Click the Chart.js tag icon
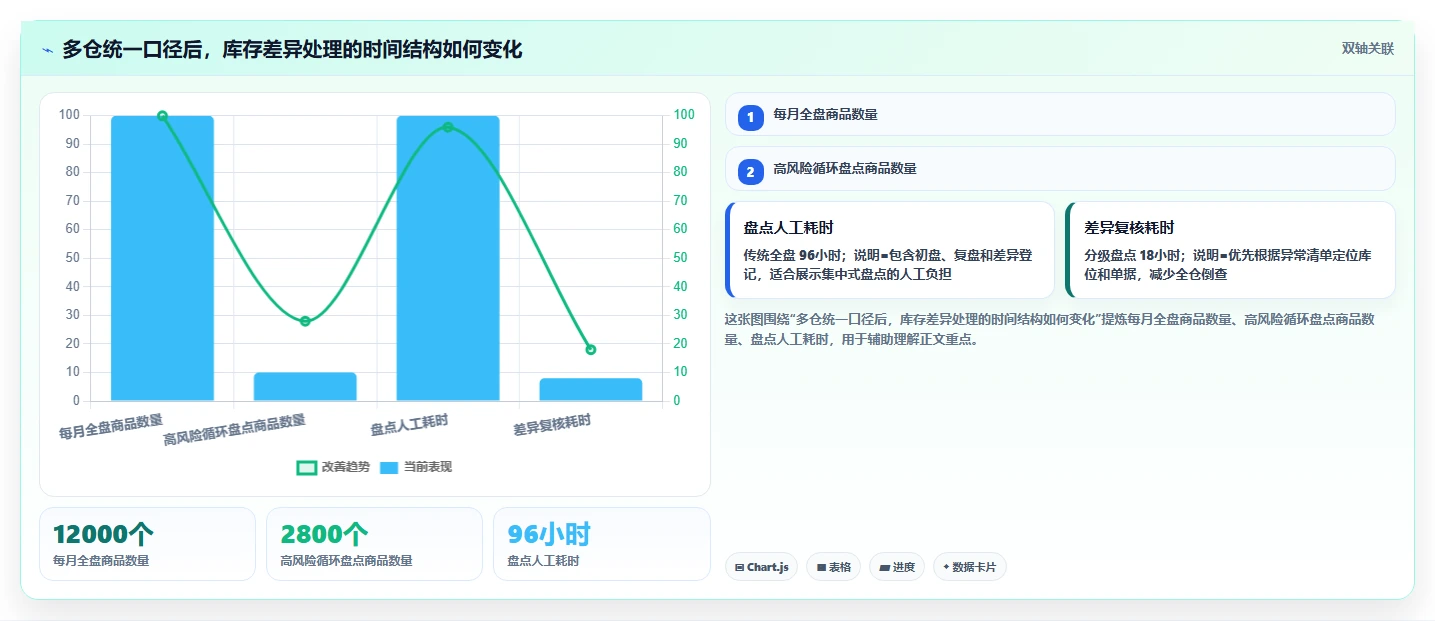The height and width of the screenshot is (621, 1435). pyautogui.click(x=739, y=567)
